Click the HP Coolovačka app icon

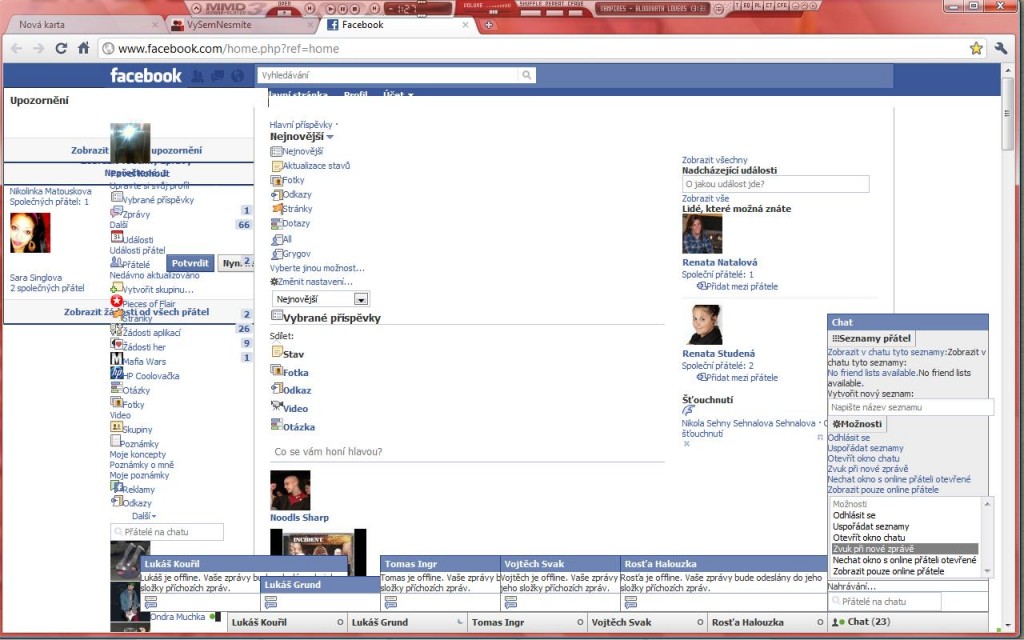coord(116,374)
